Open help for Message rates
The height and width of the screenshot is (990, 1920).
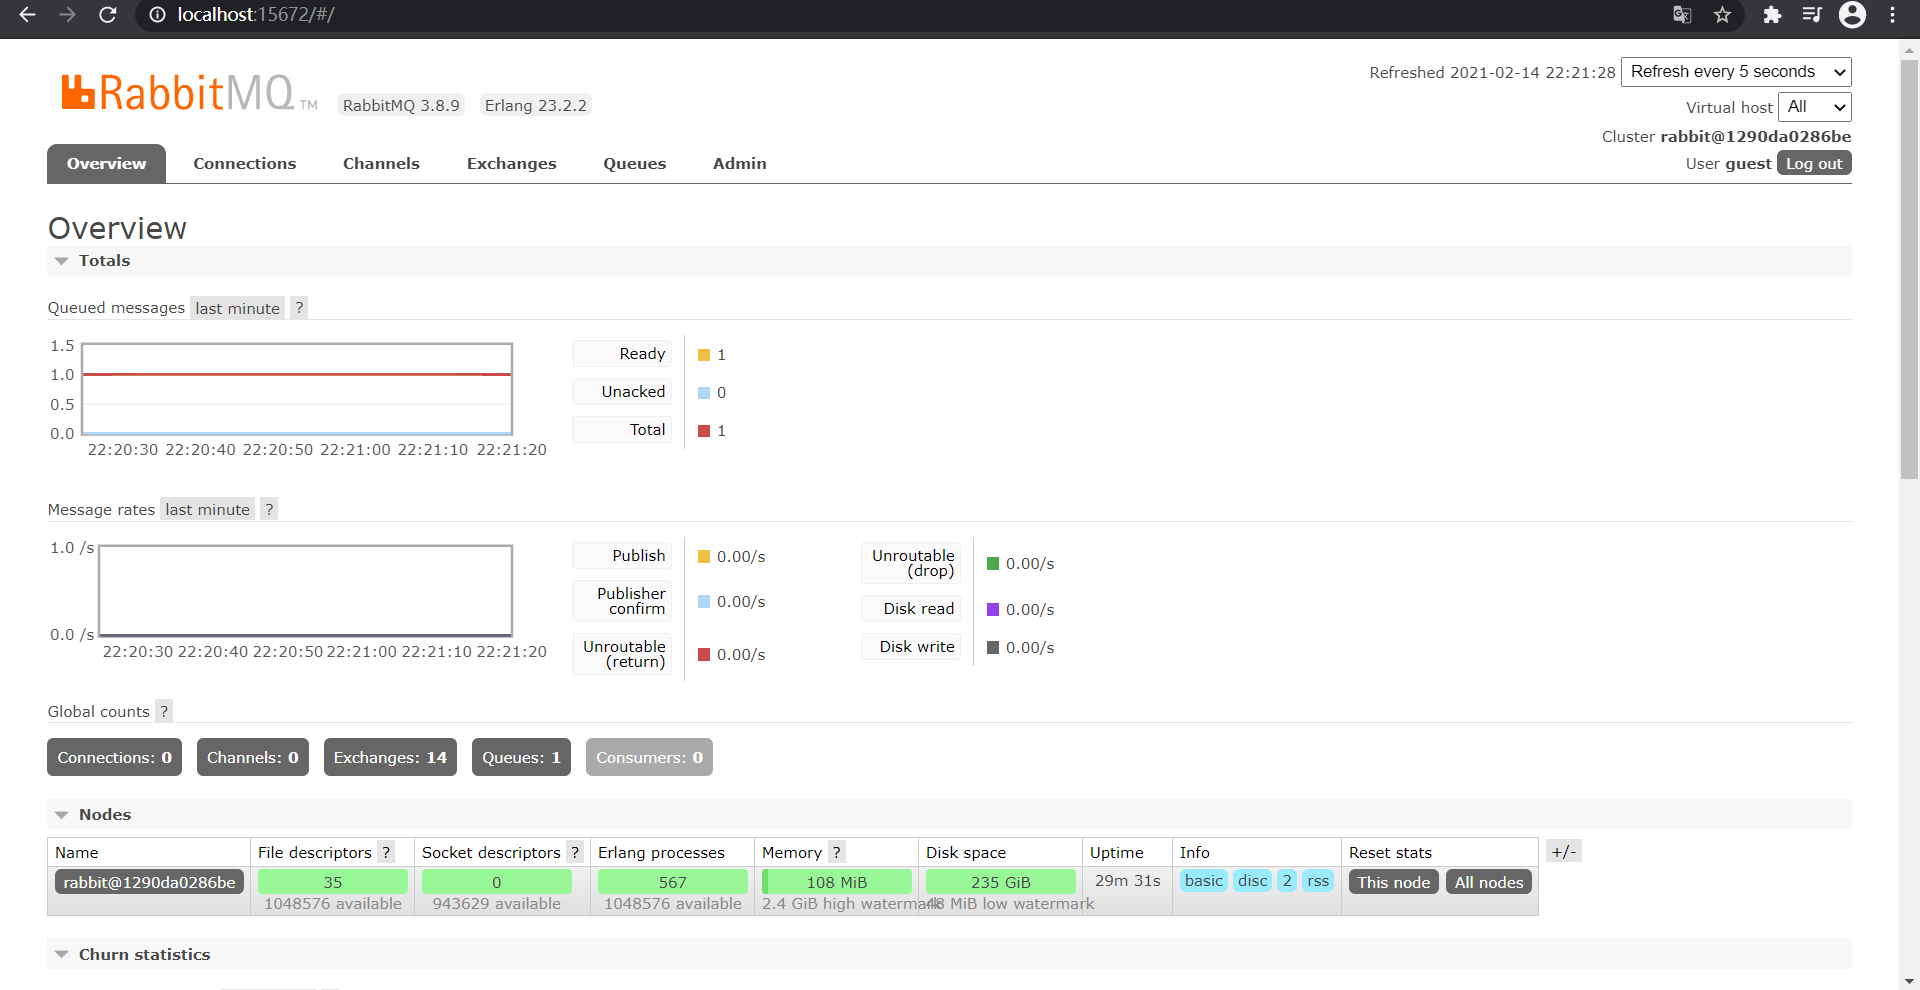pyautogui.click(x=268, y=510)
